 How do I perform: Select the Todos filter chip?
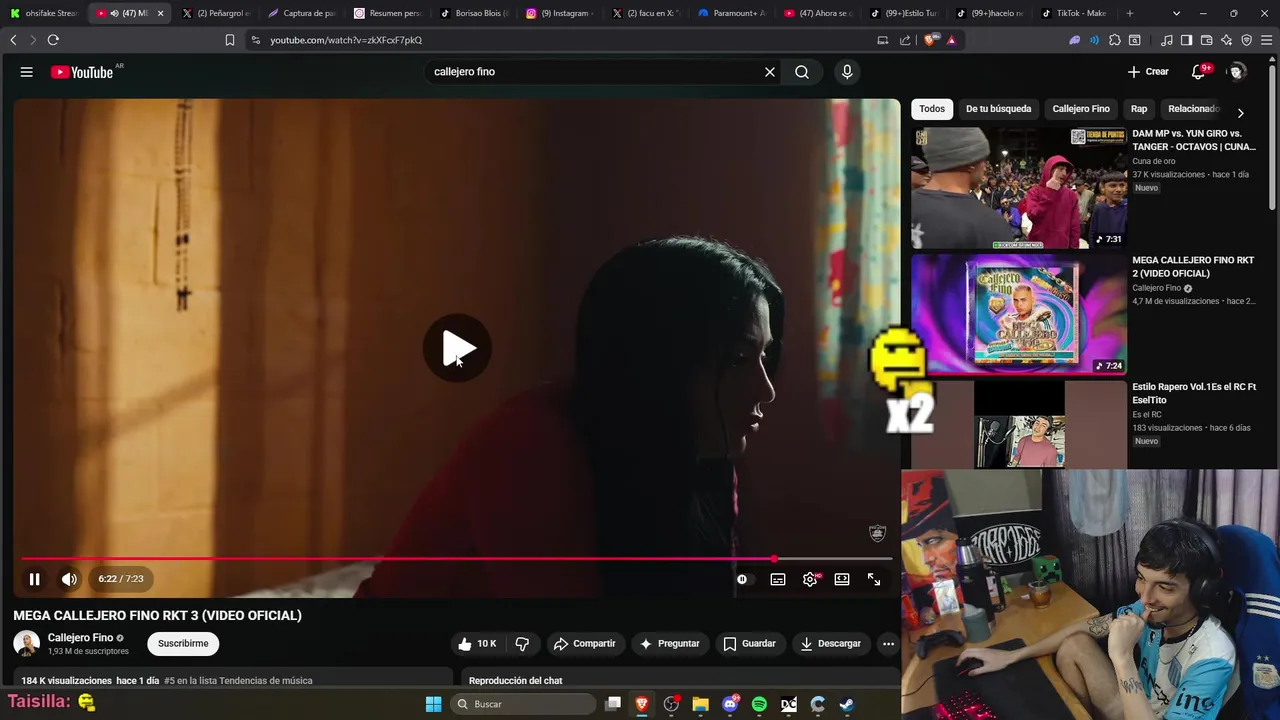pos(932,109)
